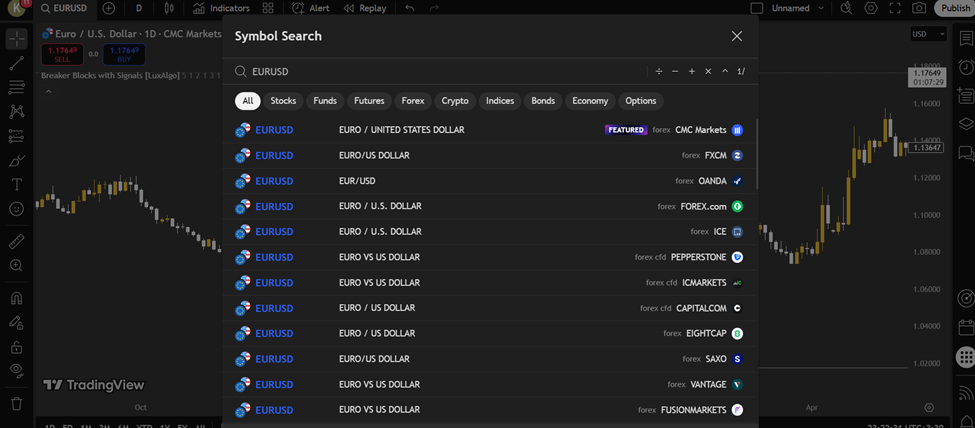
Task: Open the indicator templates grid
Action: (268, 8)
